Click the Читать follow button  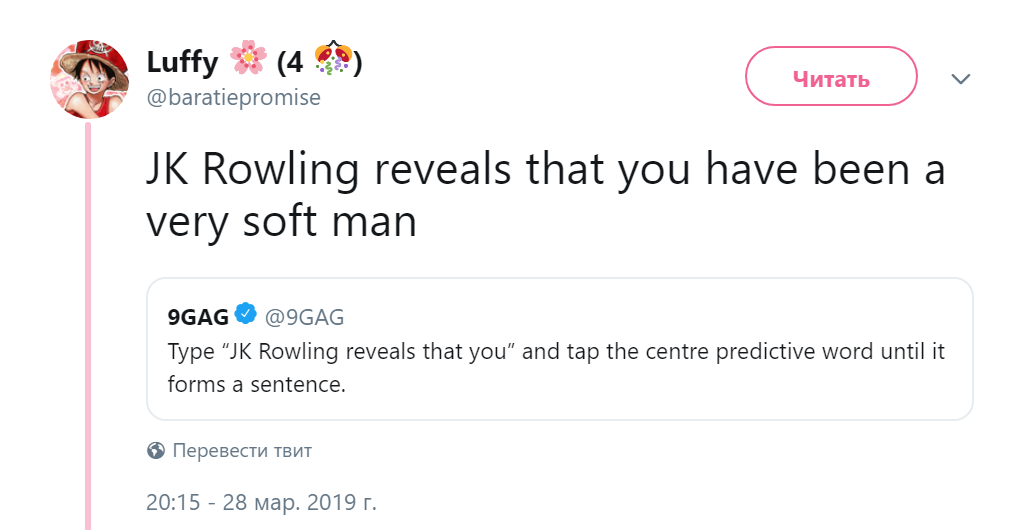[831, 76]
